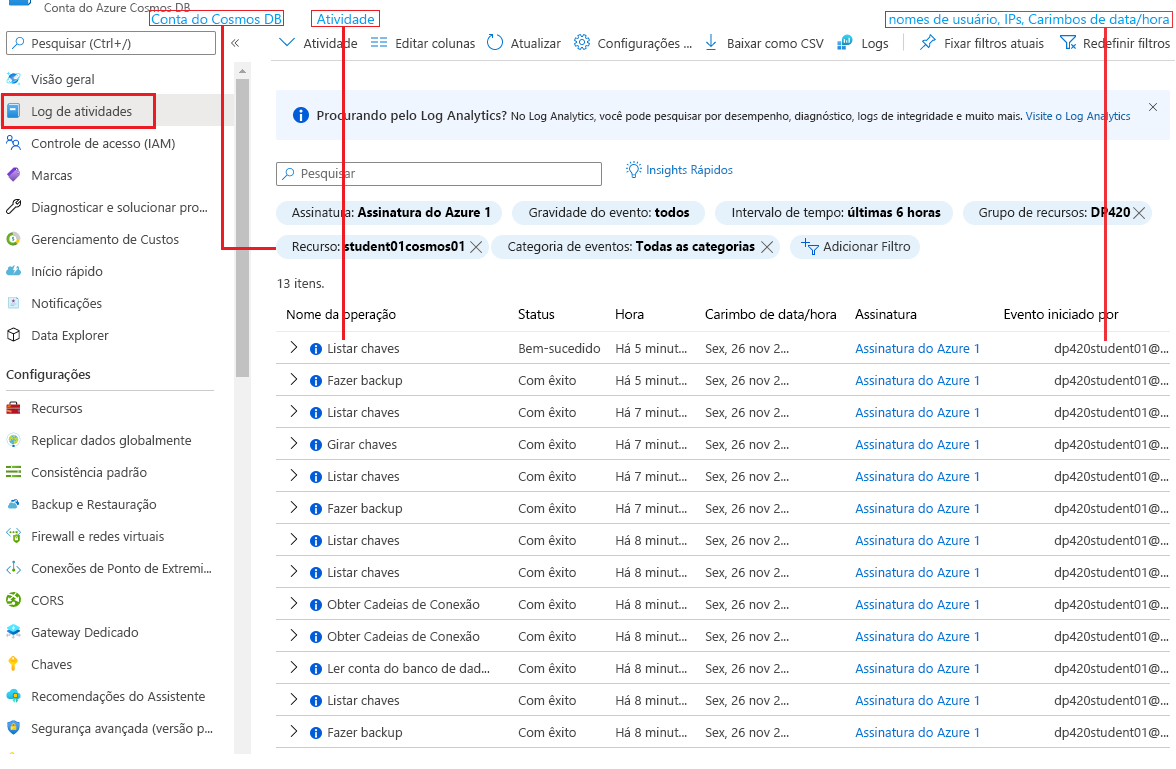
Task: Click Fixar filtros atuais
Action: pyautogui.click(x=982, y=44)
